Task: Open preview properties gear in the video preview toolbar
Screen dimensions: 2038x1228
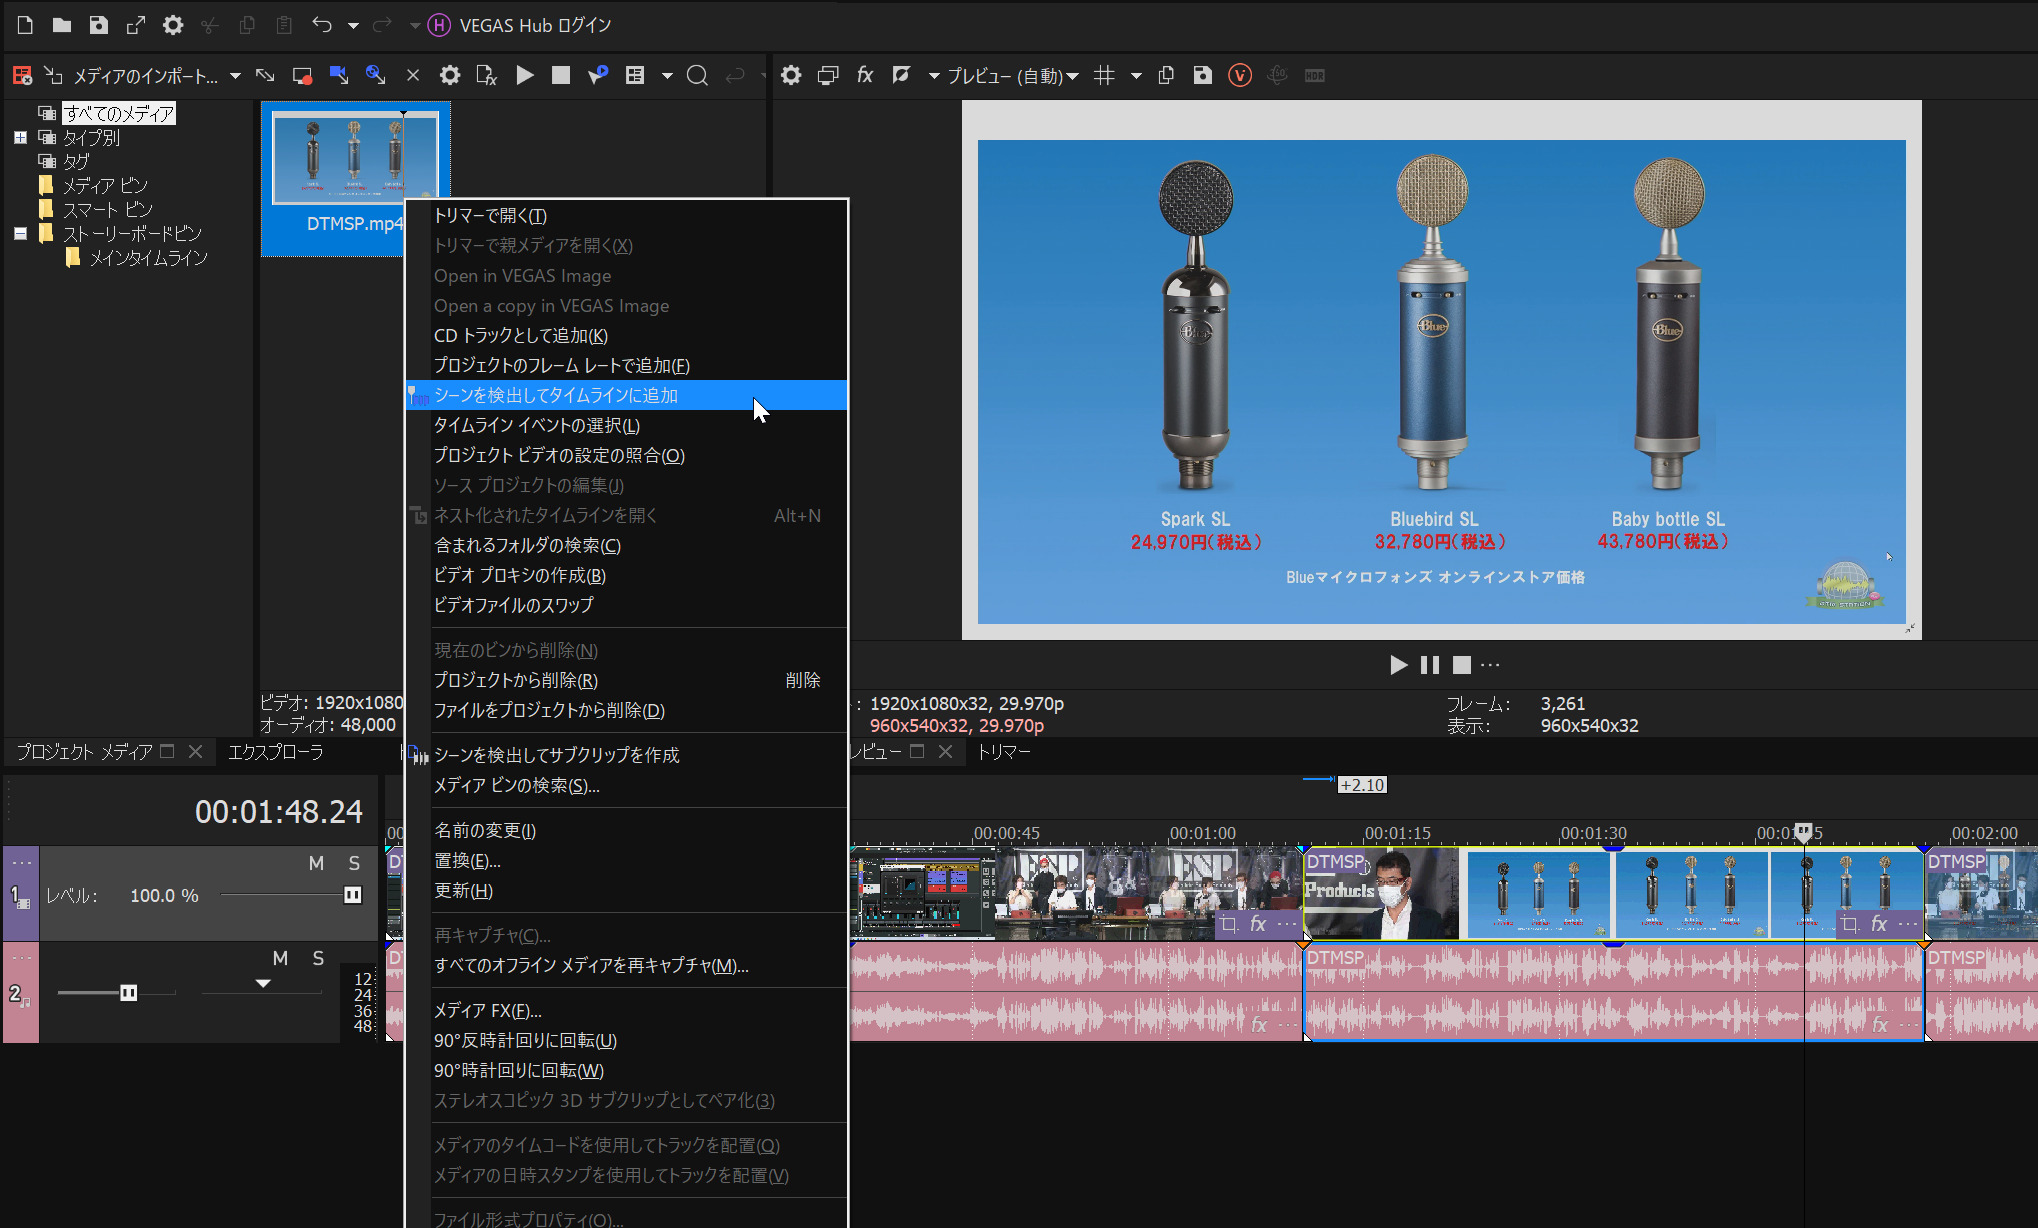Action: tap(791, 75)
